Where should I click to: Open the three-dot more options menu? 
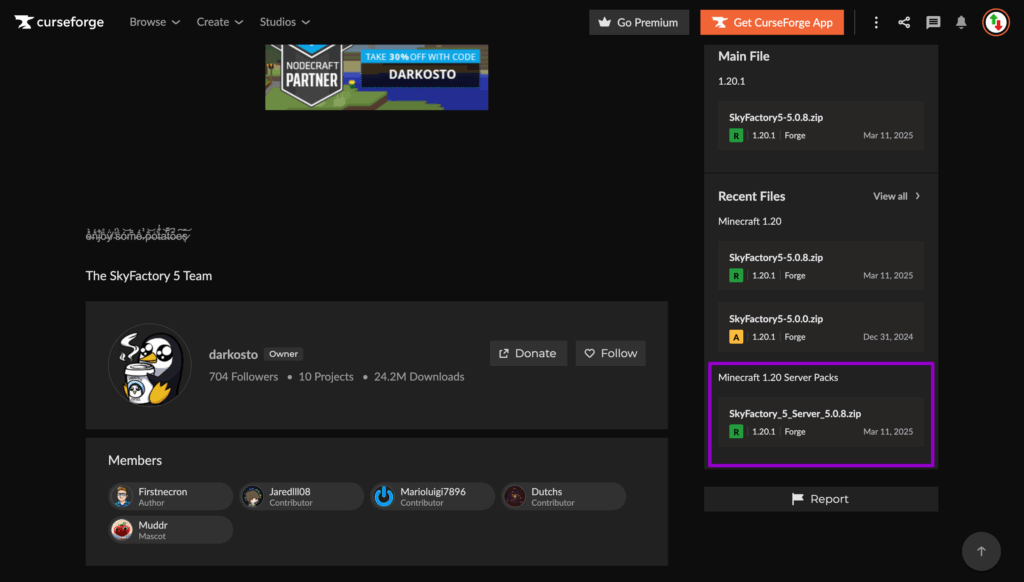click(x=876, y=22)
